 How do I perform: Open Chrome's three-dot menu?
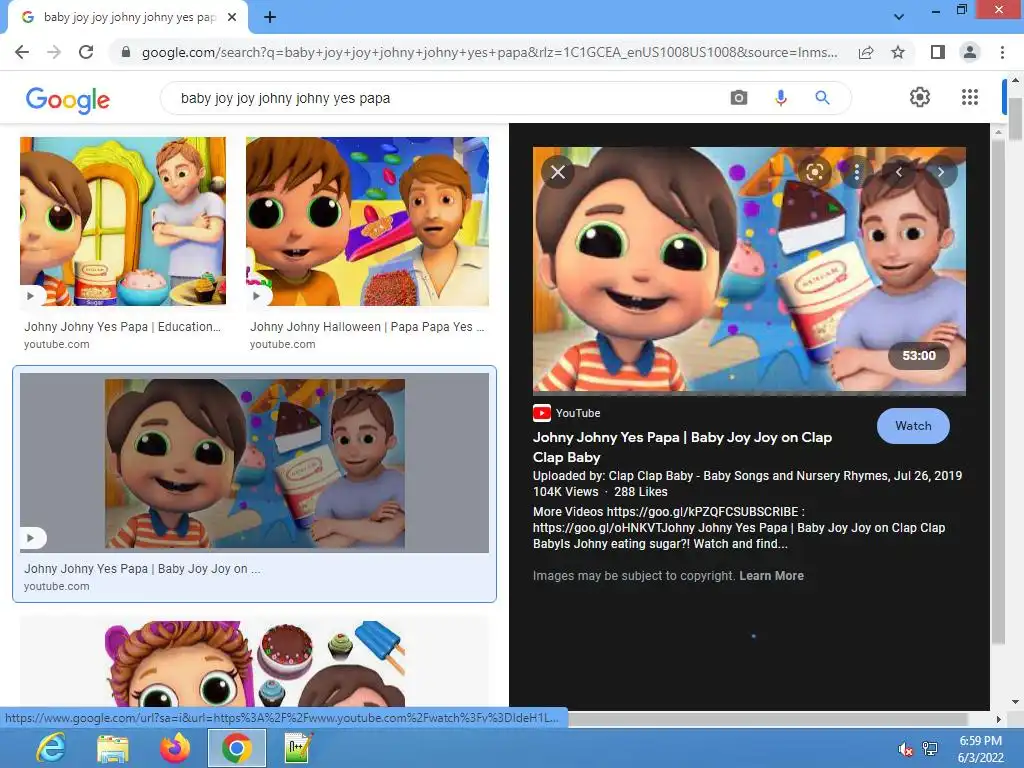tap(1002, 52)
